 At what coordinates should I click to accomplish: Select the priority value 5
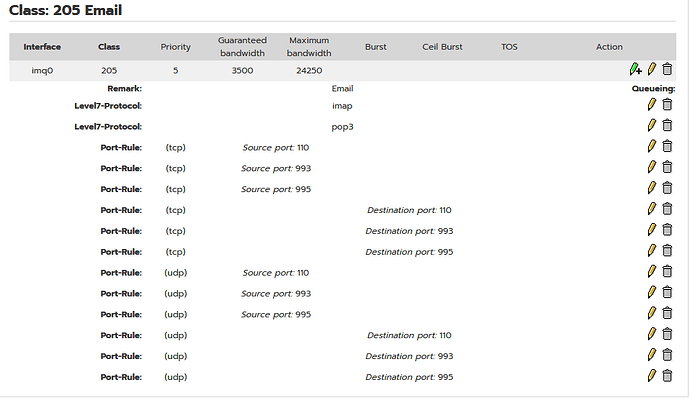coord(176,70)
